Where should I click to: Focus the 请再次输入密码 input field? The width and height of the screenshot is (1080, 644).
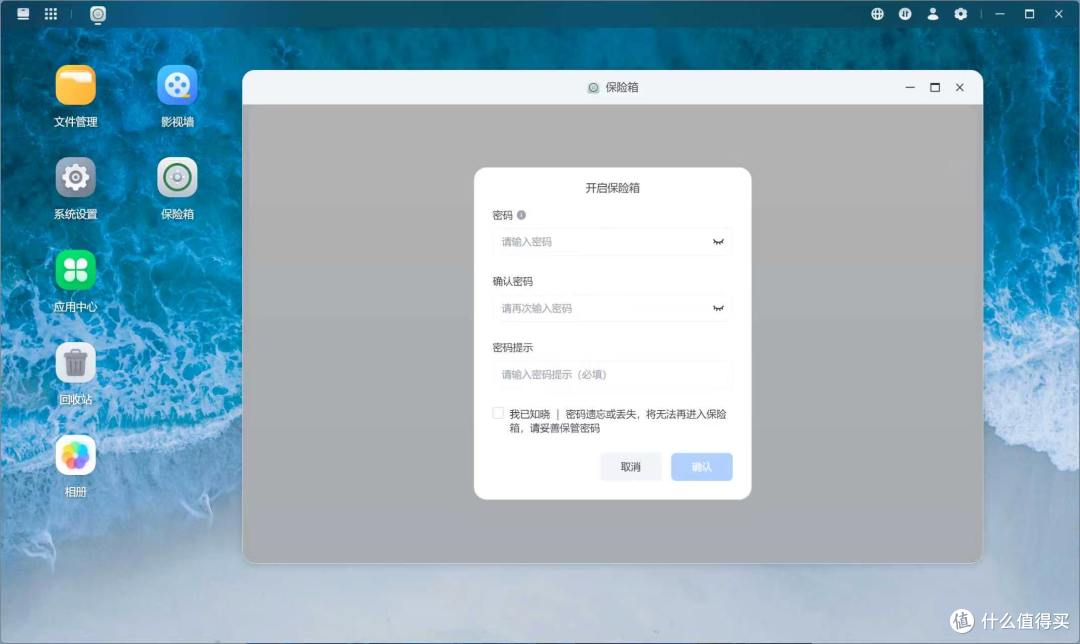[612, 308]
